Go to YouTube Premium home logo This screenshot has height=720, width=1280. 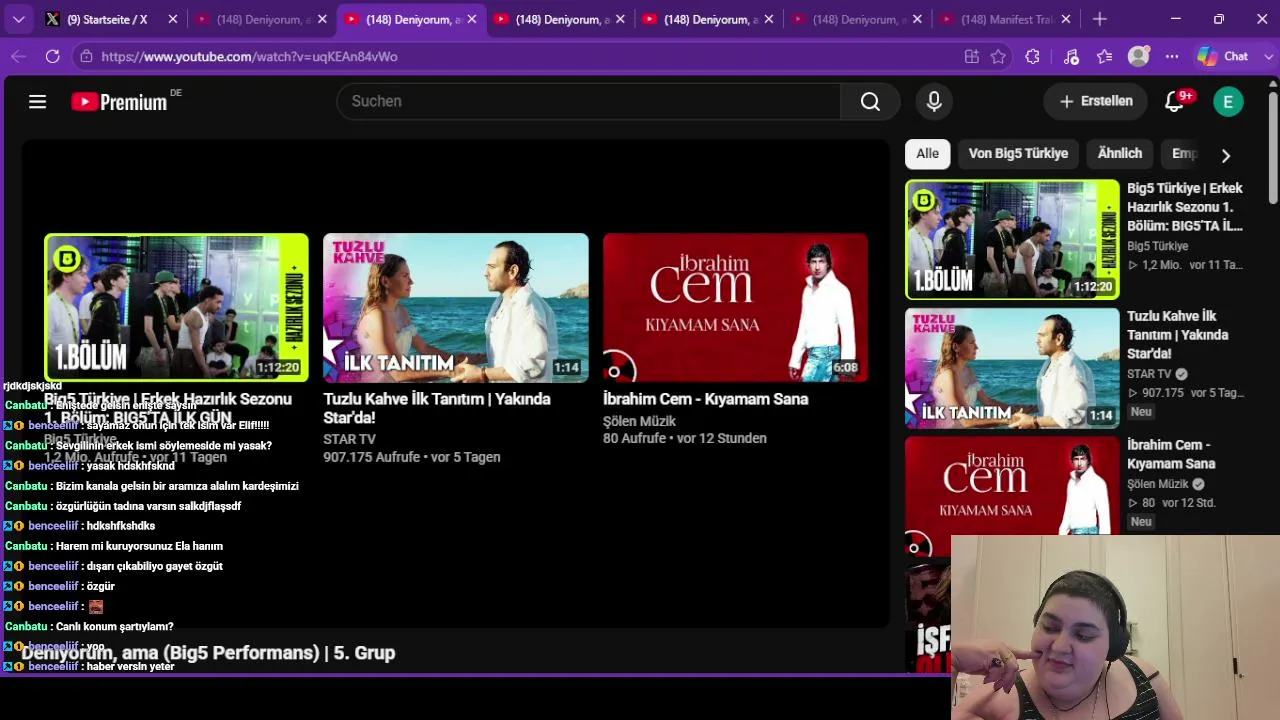pyautogui.click(x=119, y=101)
